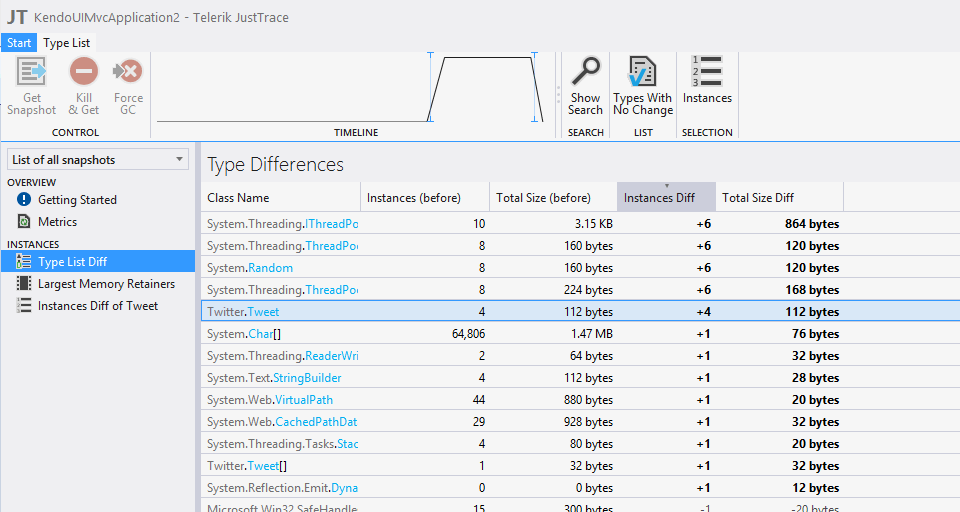The image size is (960, 512).
Task: Open Largest Memory Retainers view
Action: pos(107,284)
